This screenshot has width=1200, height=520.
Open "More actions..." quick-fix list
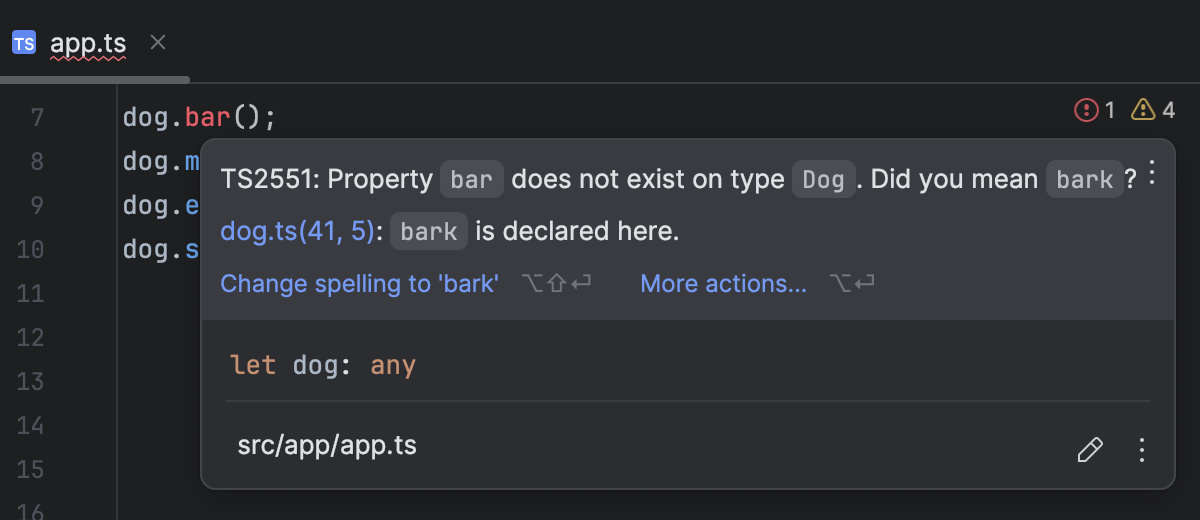(723, 284)
